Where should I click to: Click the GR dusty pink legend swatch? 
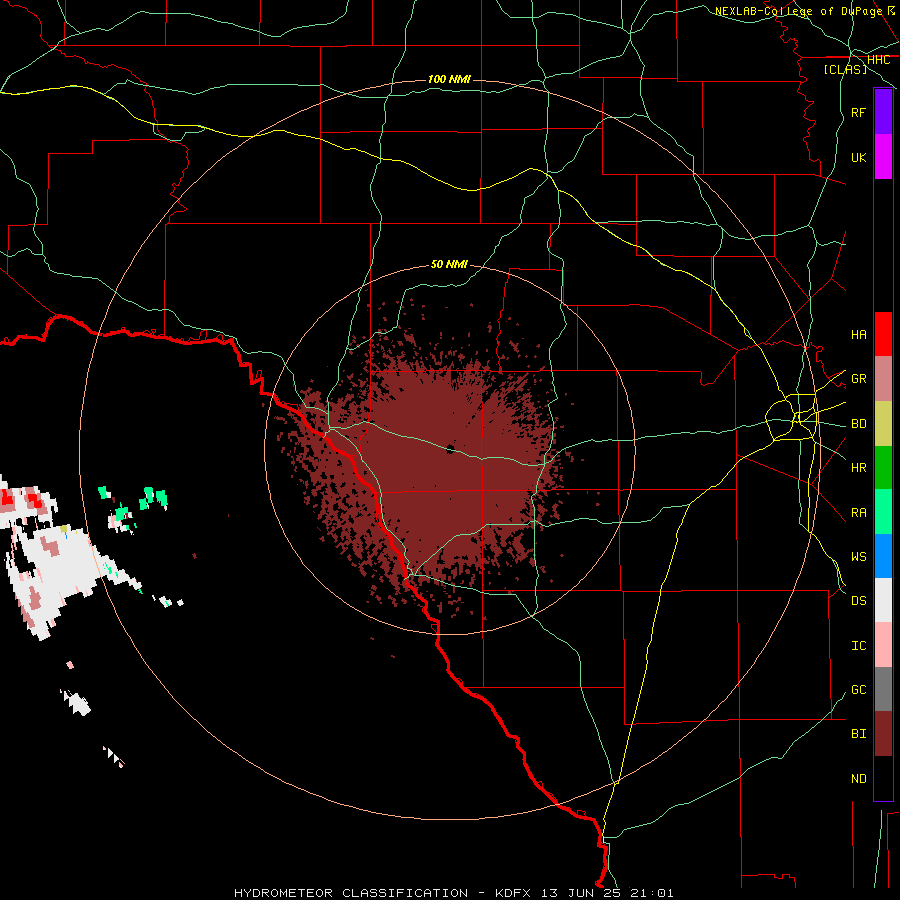(x=883, y=379)
